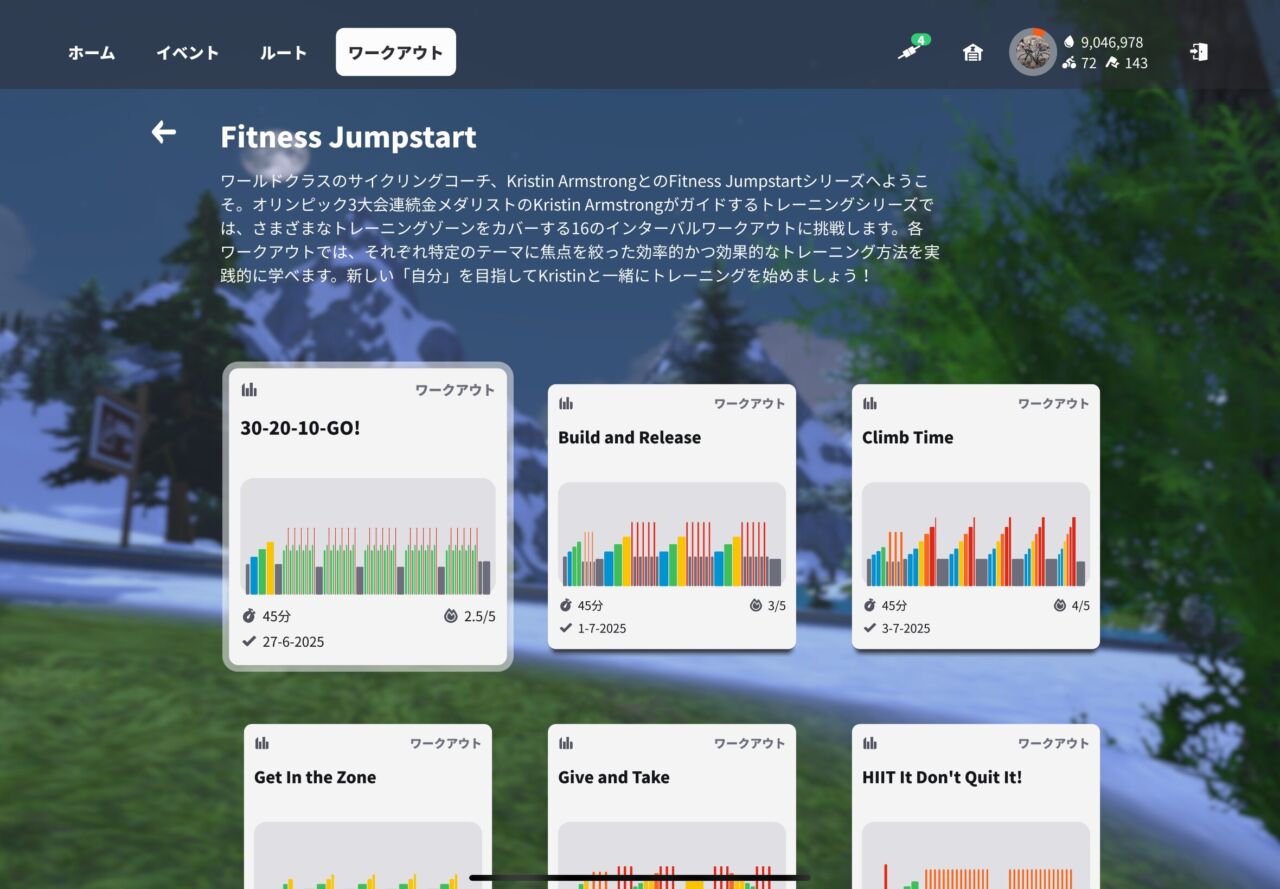Click the exit door icon

tap(1199, 52)
